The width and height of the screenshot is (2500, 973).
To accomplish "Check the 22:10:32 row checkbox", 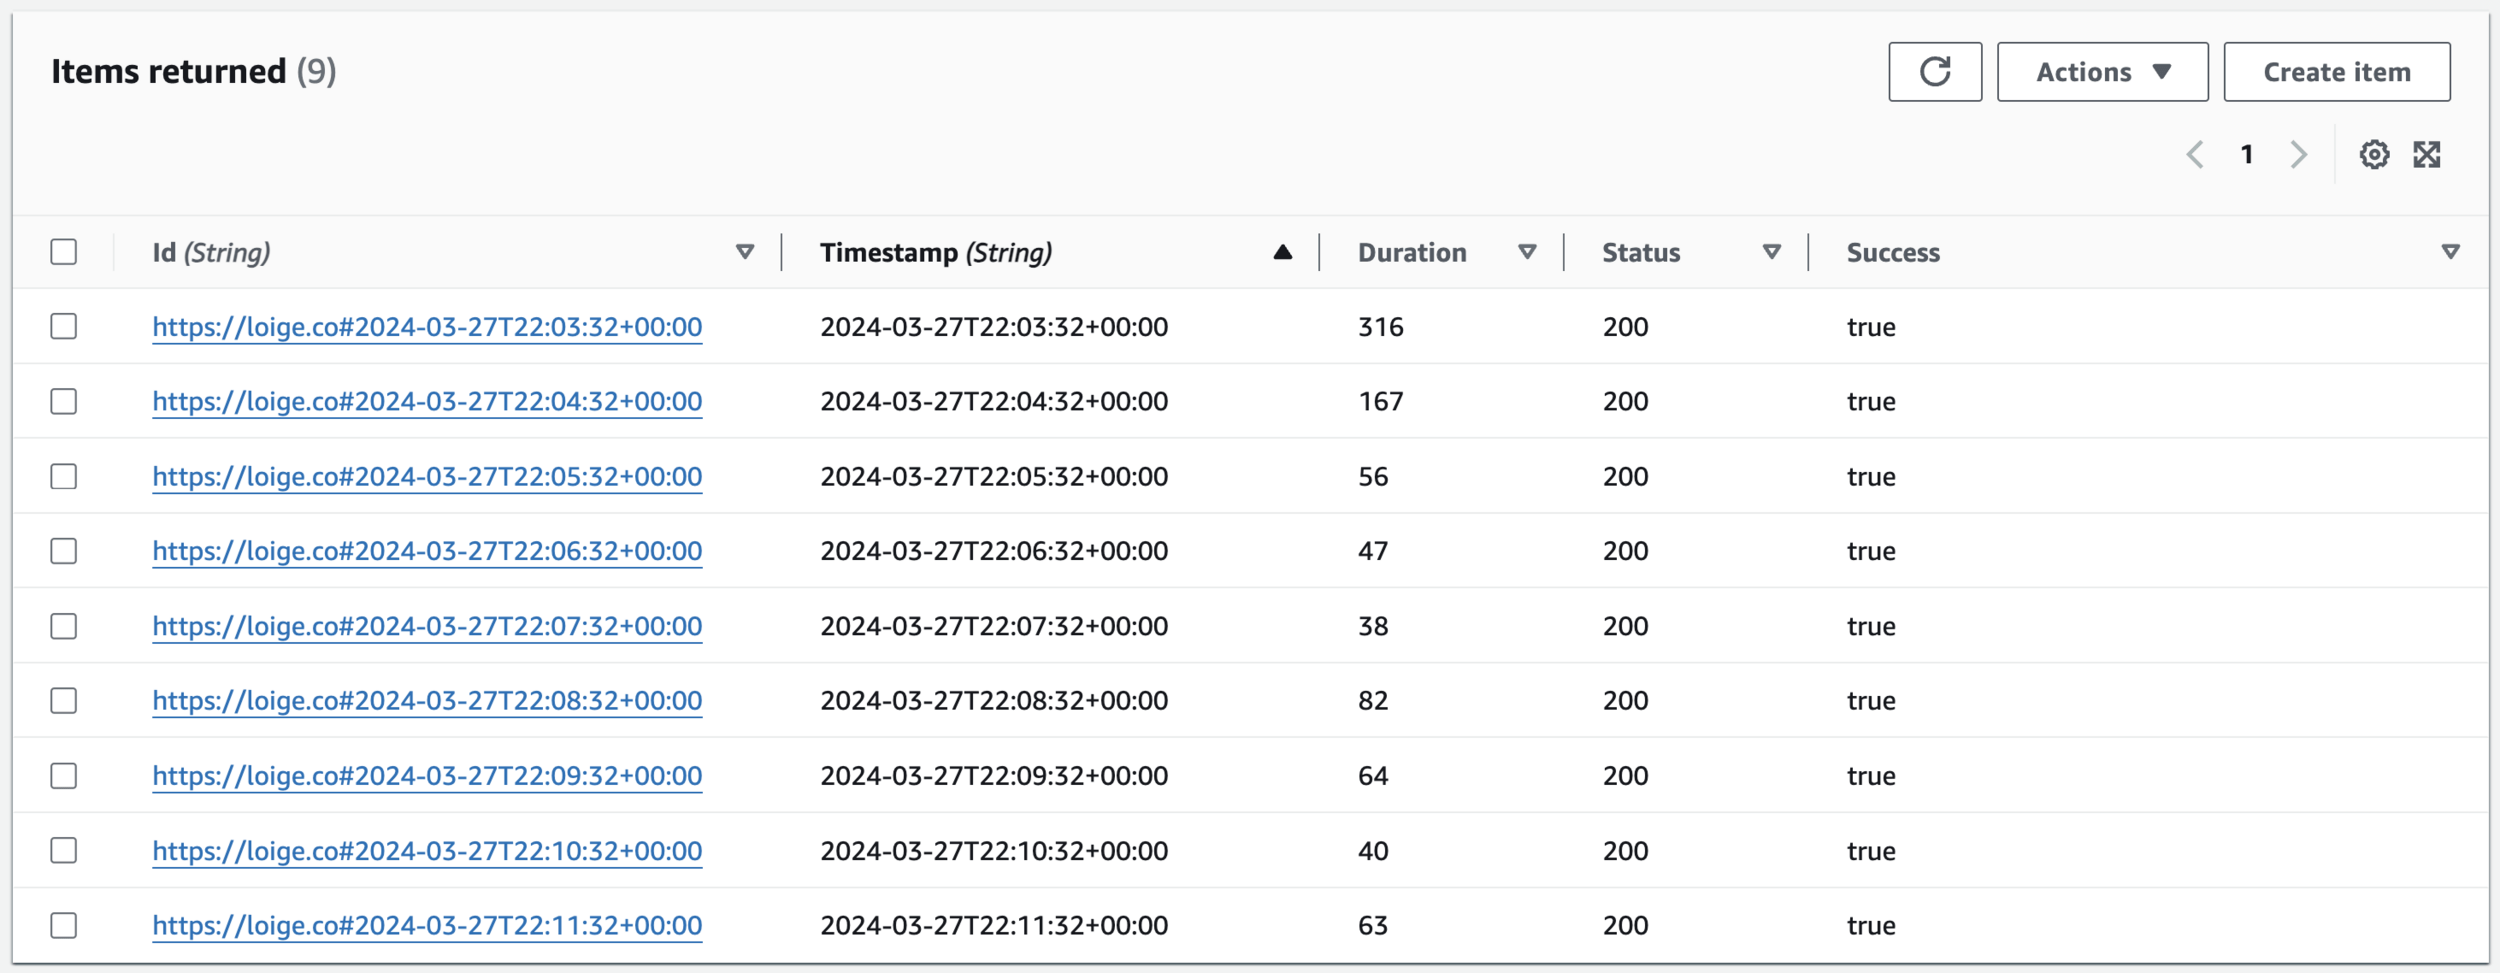I will [x=64, y=851].
